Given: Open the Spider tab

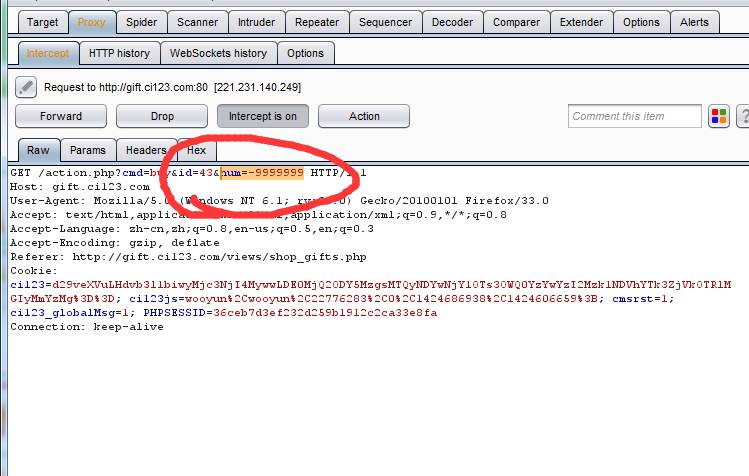Looking at the screenshot, I should click(x=141, y=22).
